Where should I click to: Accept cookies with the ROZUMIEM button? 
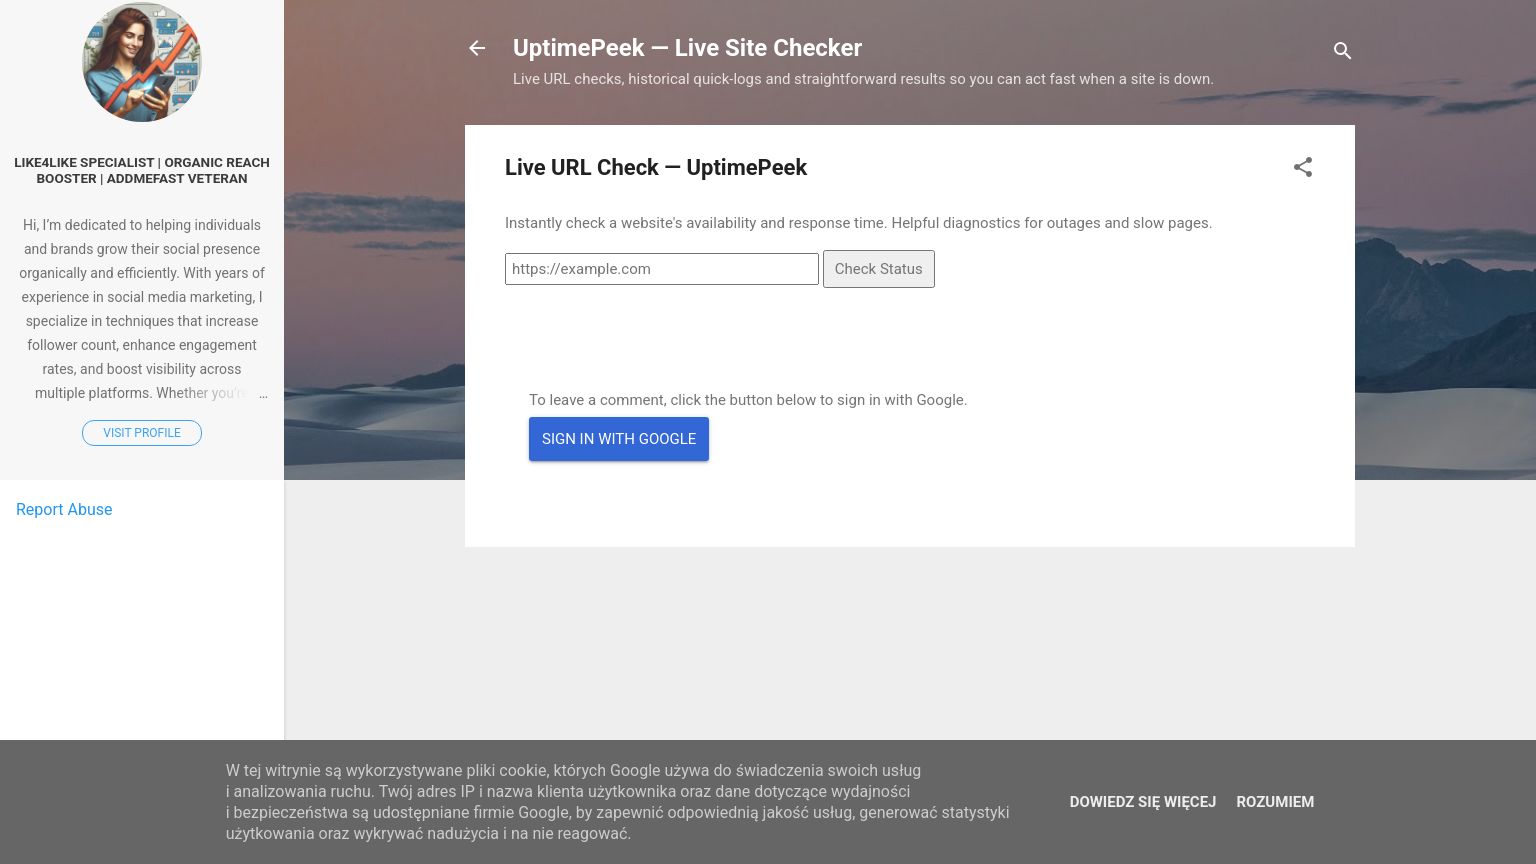pos(1275,802)
